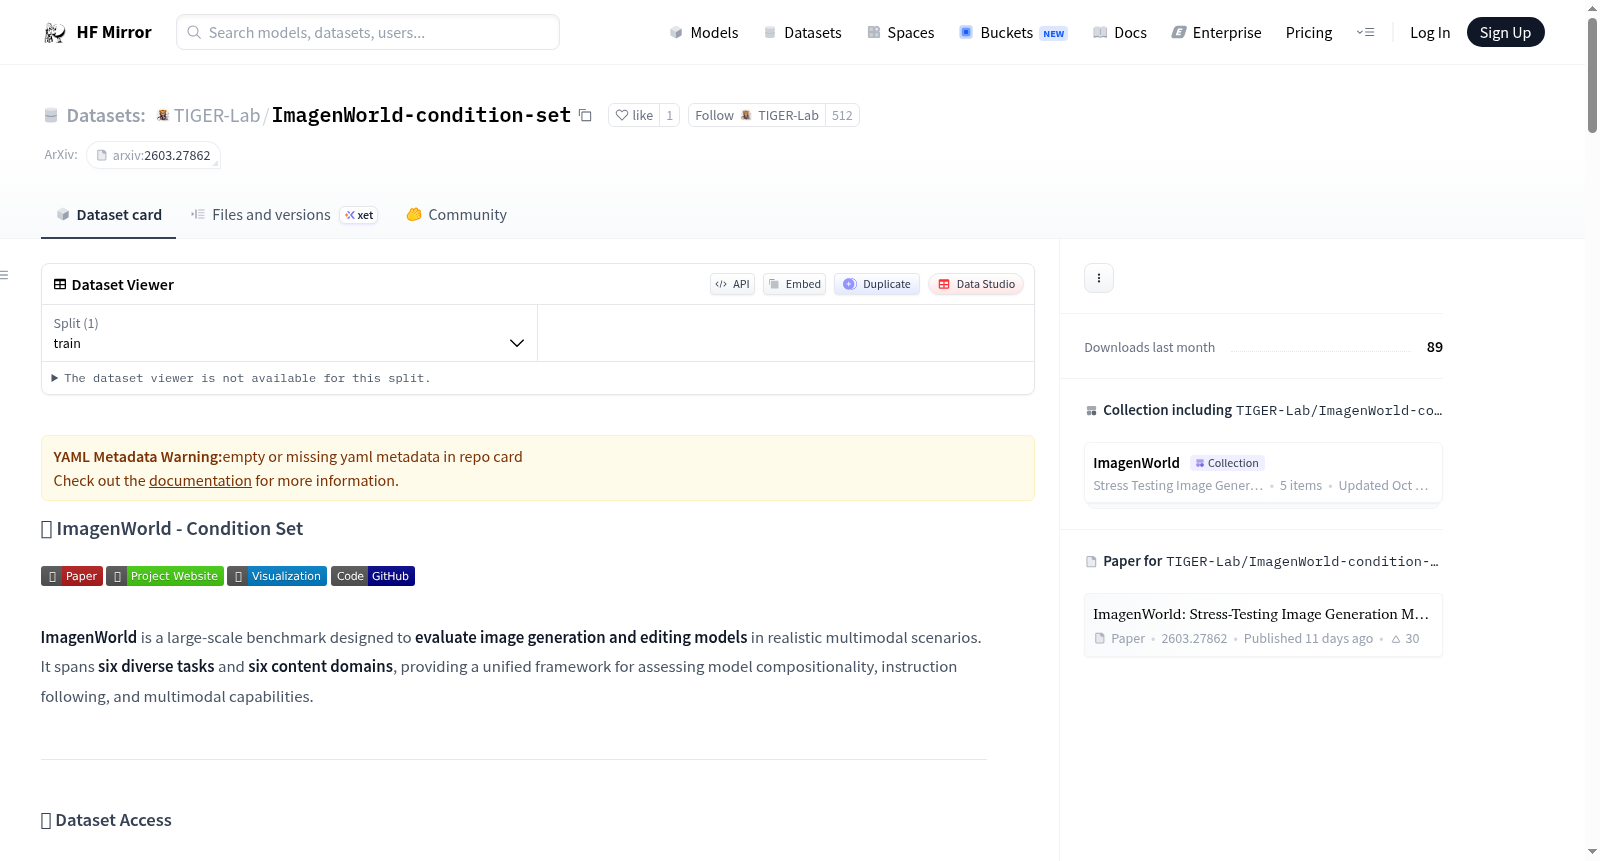
Task: Click the follower count 512
Action: (x=842, y=115)
